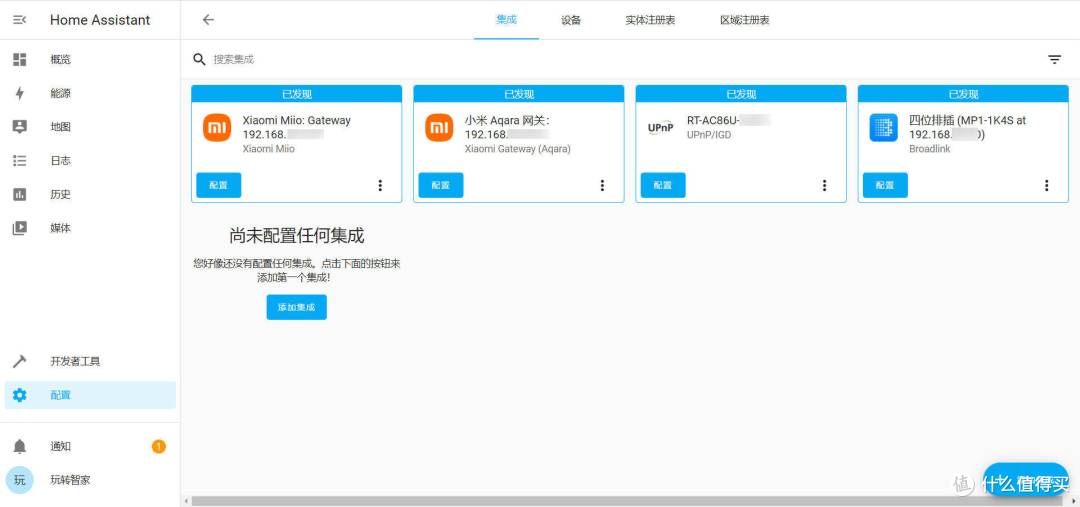The image size is (1080, 507).
Task: Open the 概览 overview dashboard icon
Action: pos(20,60)
